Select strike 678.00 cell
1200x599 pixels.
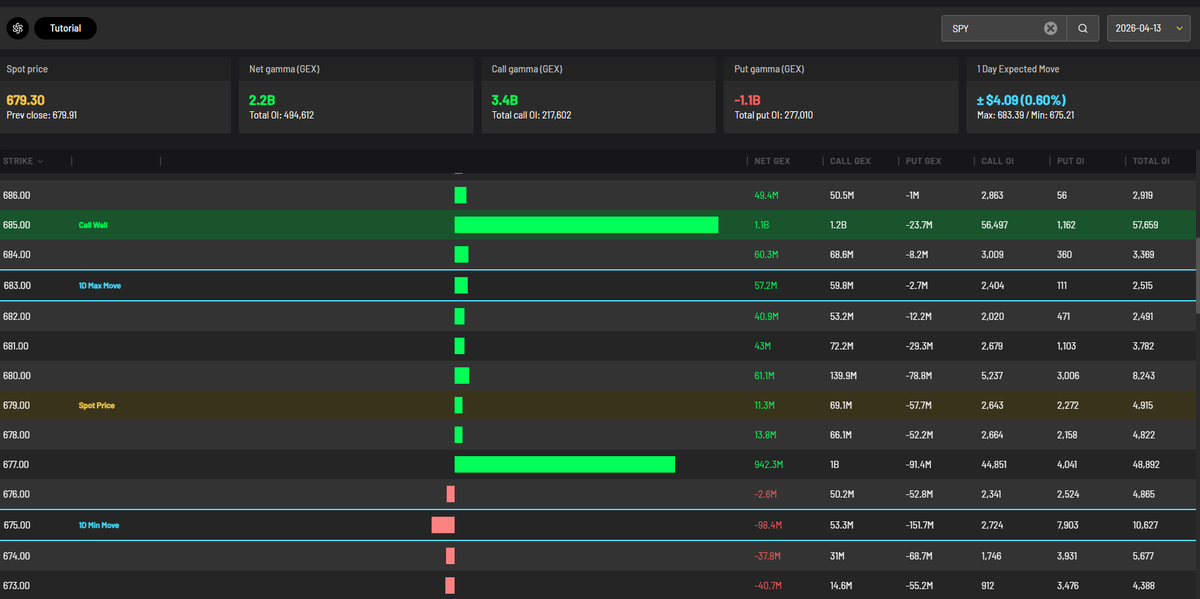17,435
